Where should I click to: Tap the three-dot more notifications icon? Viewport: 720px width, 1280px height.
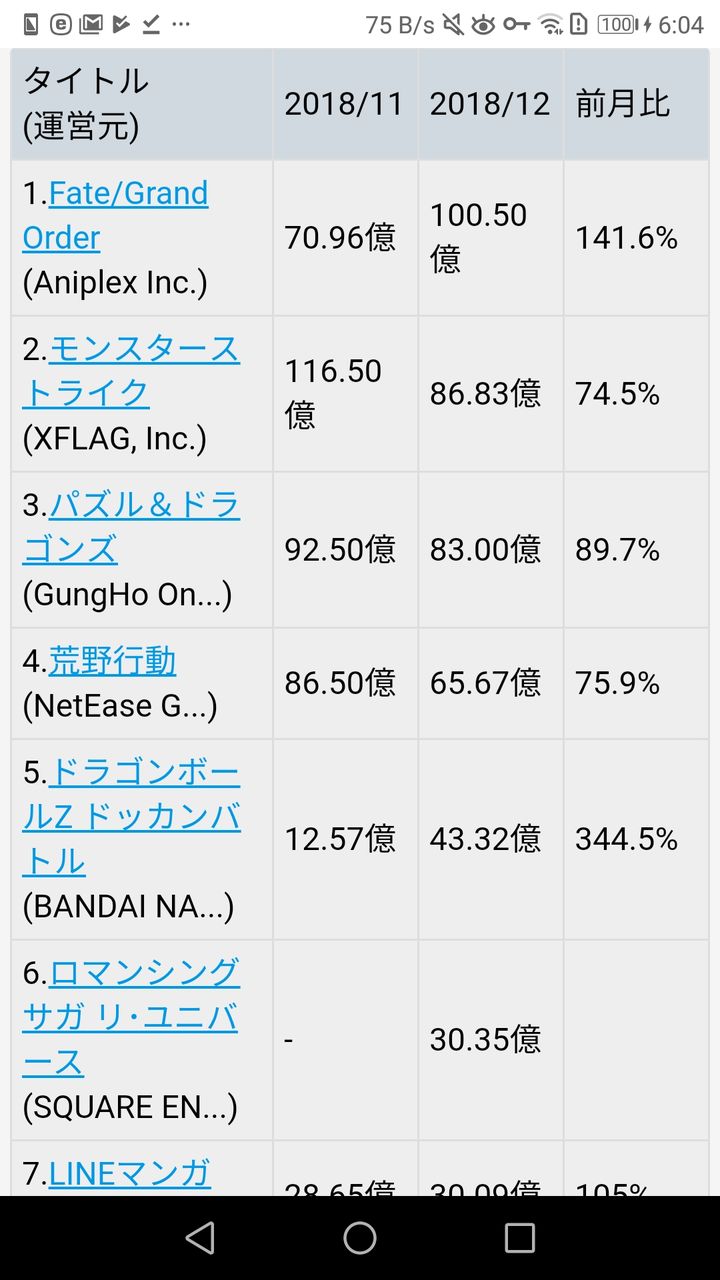coord(180,24)
